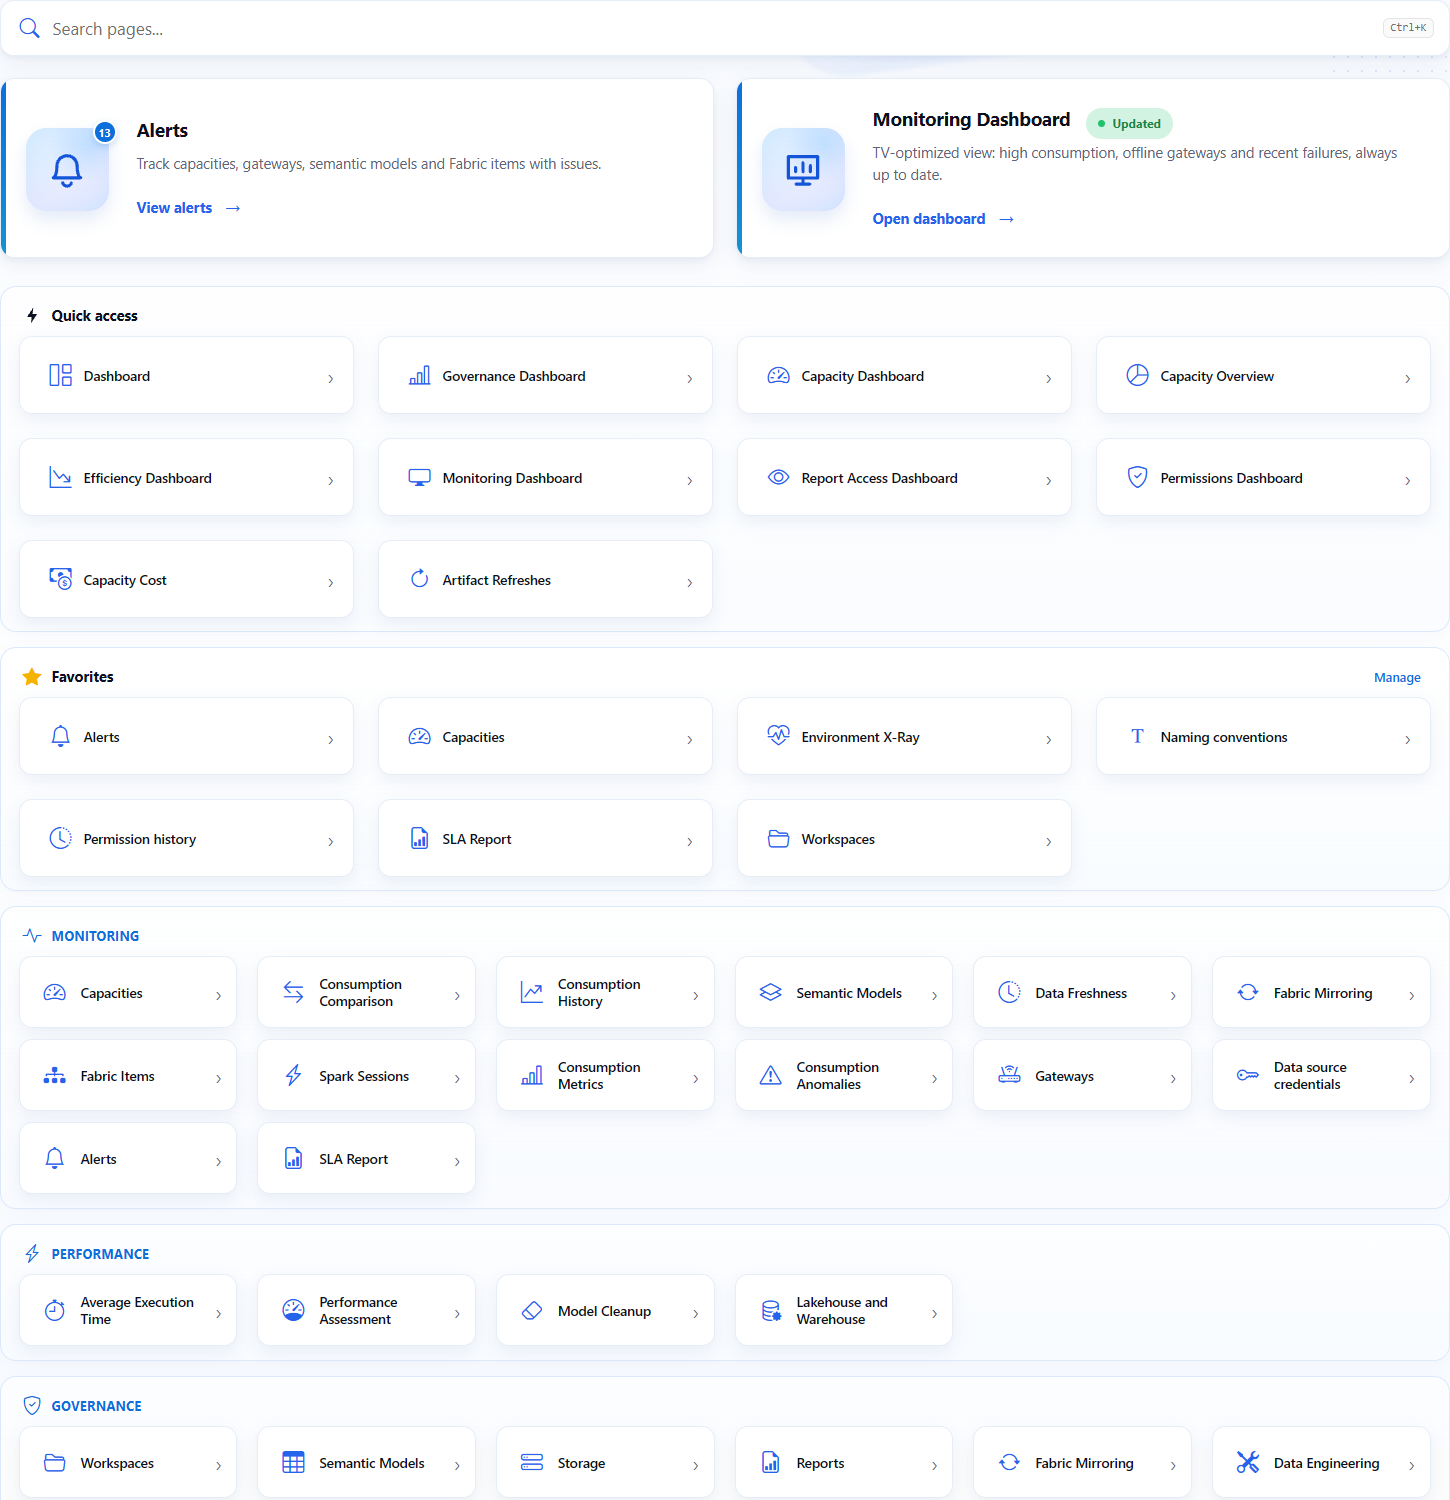Click the chevron on the Consumption Metrics card
The width and height of the screenshot is (1450, 1500).
point(696,1079)
